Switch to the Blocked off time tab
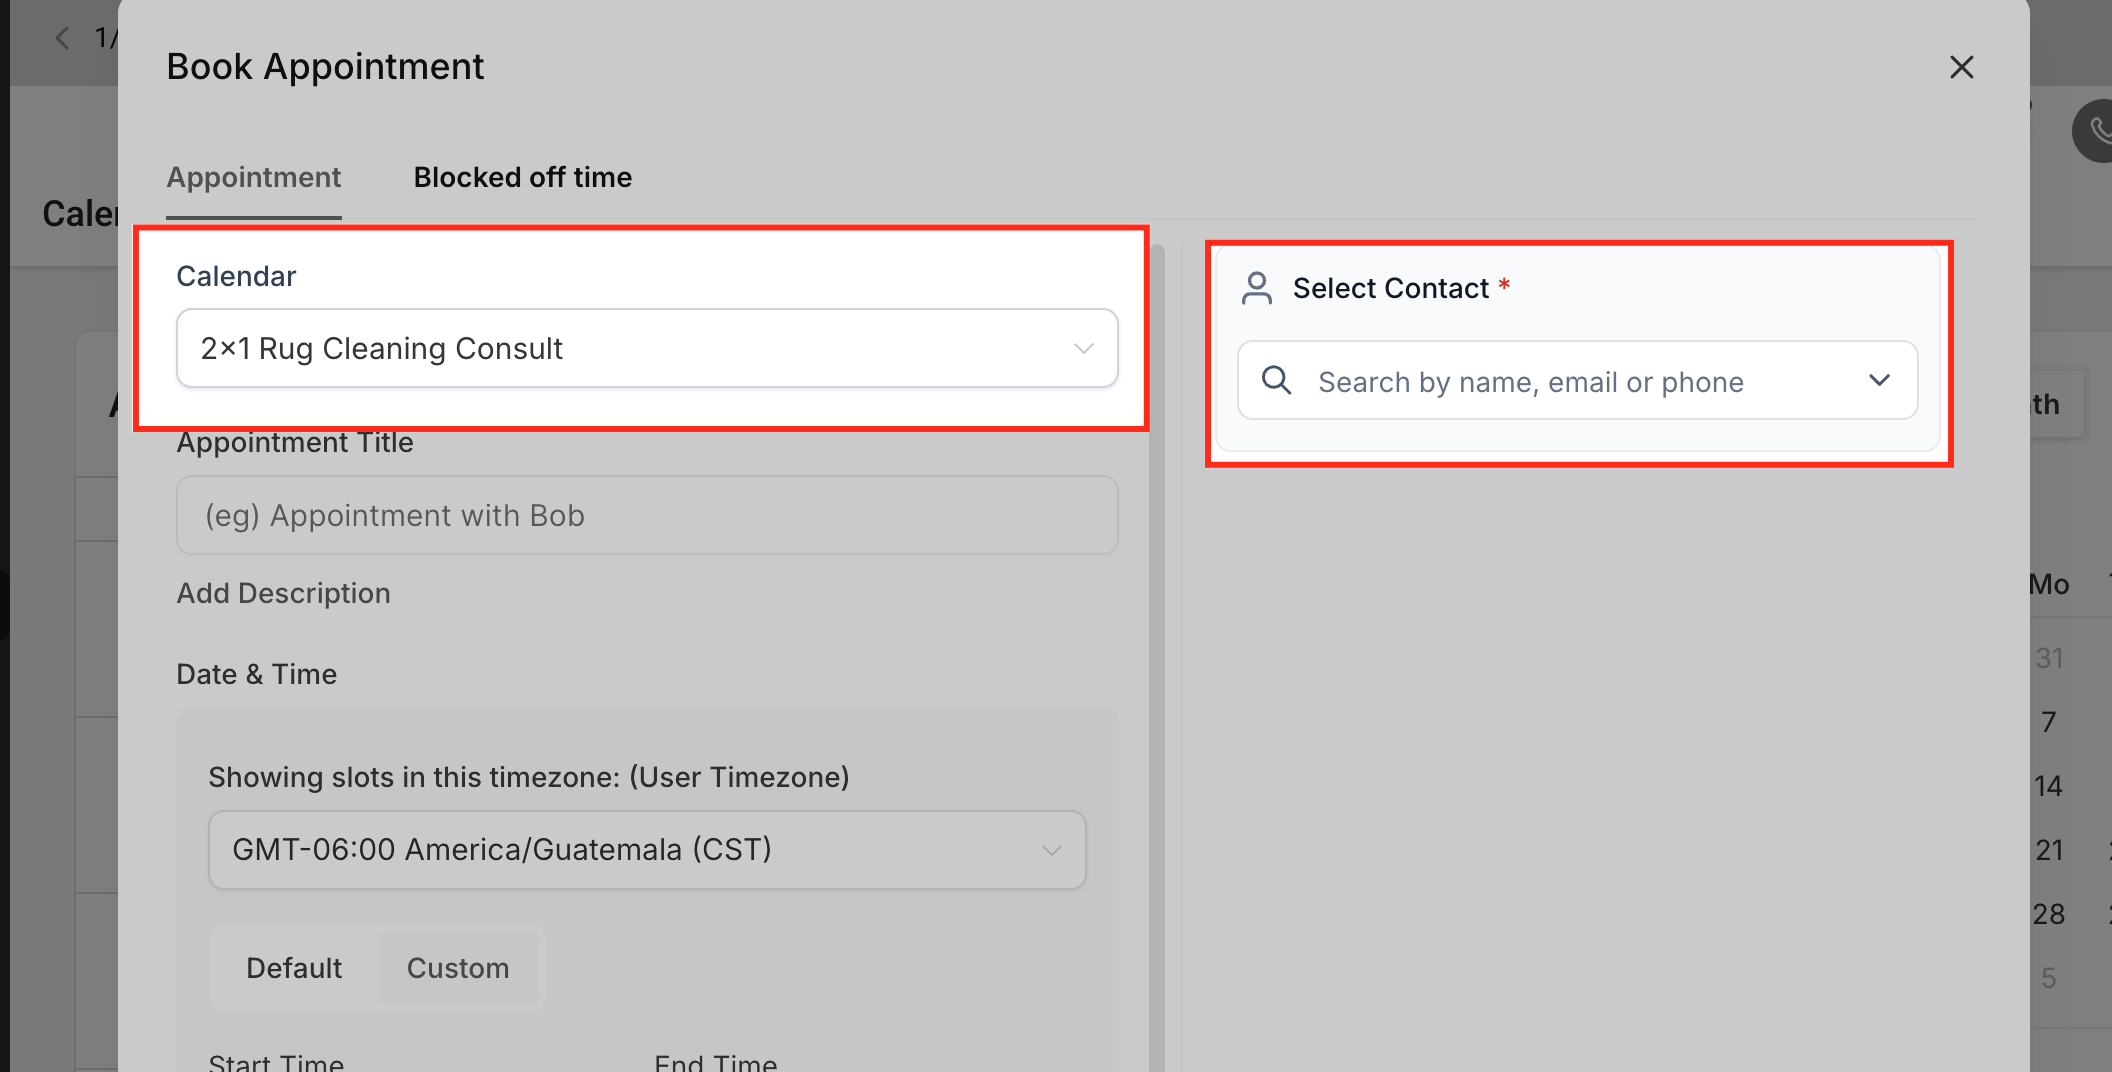Viewport: 2112px width, 1072px height. coord(522,178)
